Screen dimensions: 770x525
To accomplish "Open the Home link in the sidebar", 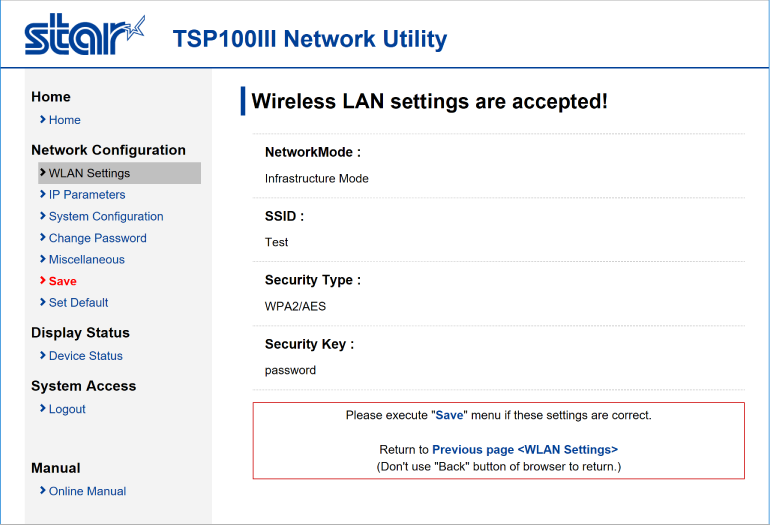I will tap(64, 120).
